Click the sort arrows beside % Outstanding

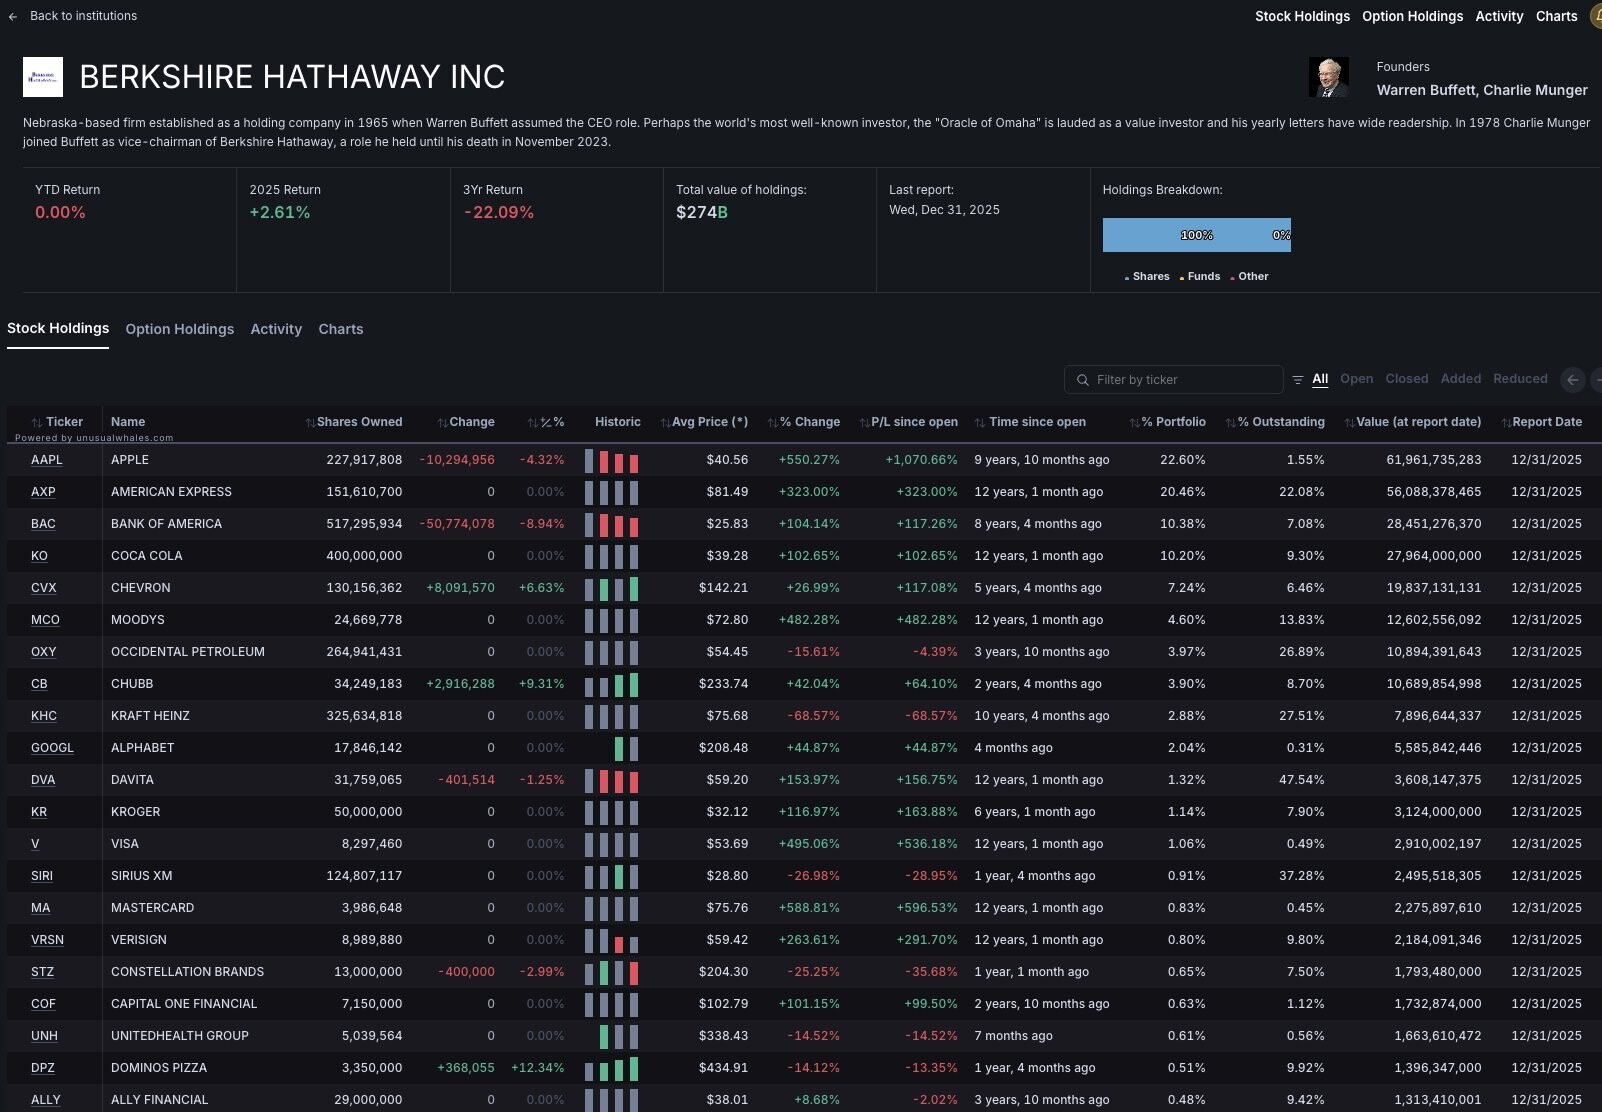pyautogui.click(x=1231, y=423)
